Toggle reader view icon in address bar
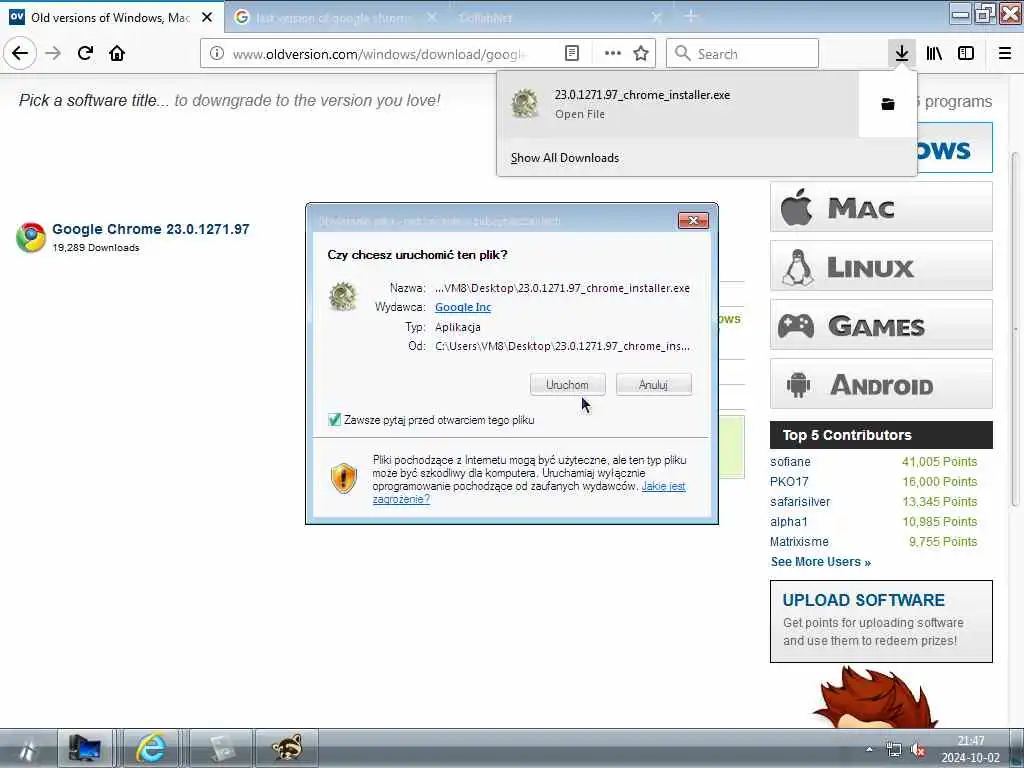The width and height of the screenshot is (1024, 768). tap(571, 54)
